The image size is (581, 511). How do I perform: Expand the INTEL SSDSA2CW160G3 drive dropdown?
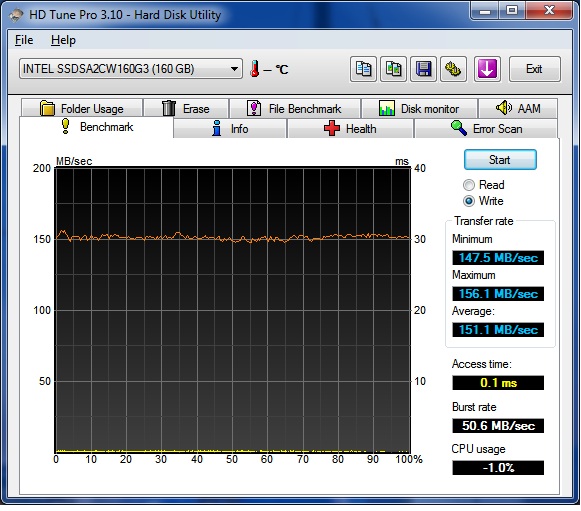[131, 69]
